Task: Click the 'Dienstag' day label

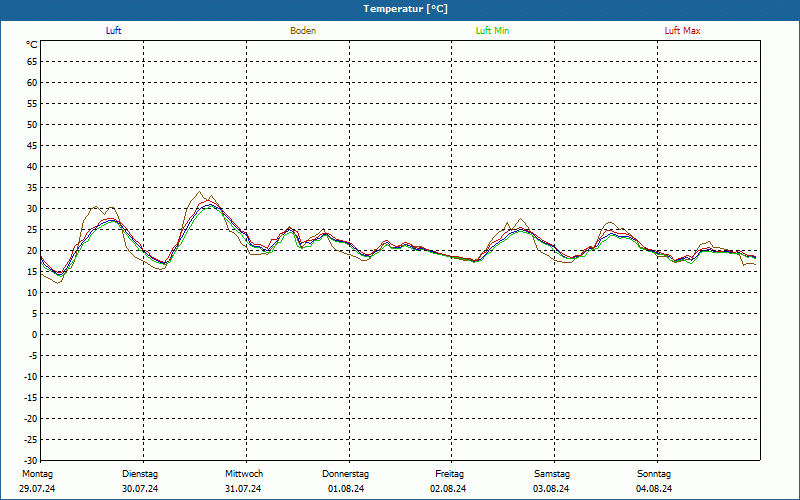Action: click(x=140, y=474)
